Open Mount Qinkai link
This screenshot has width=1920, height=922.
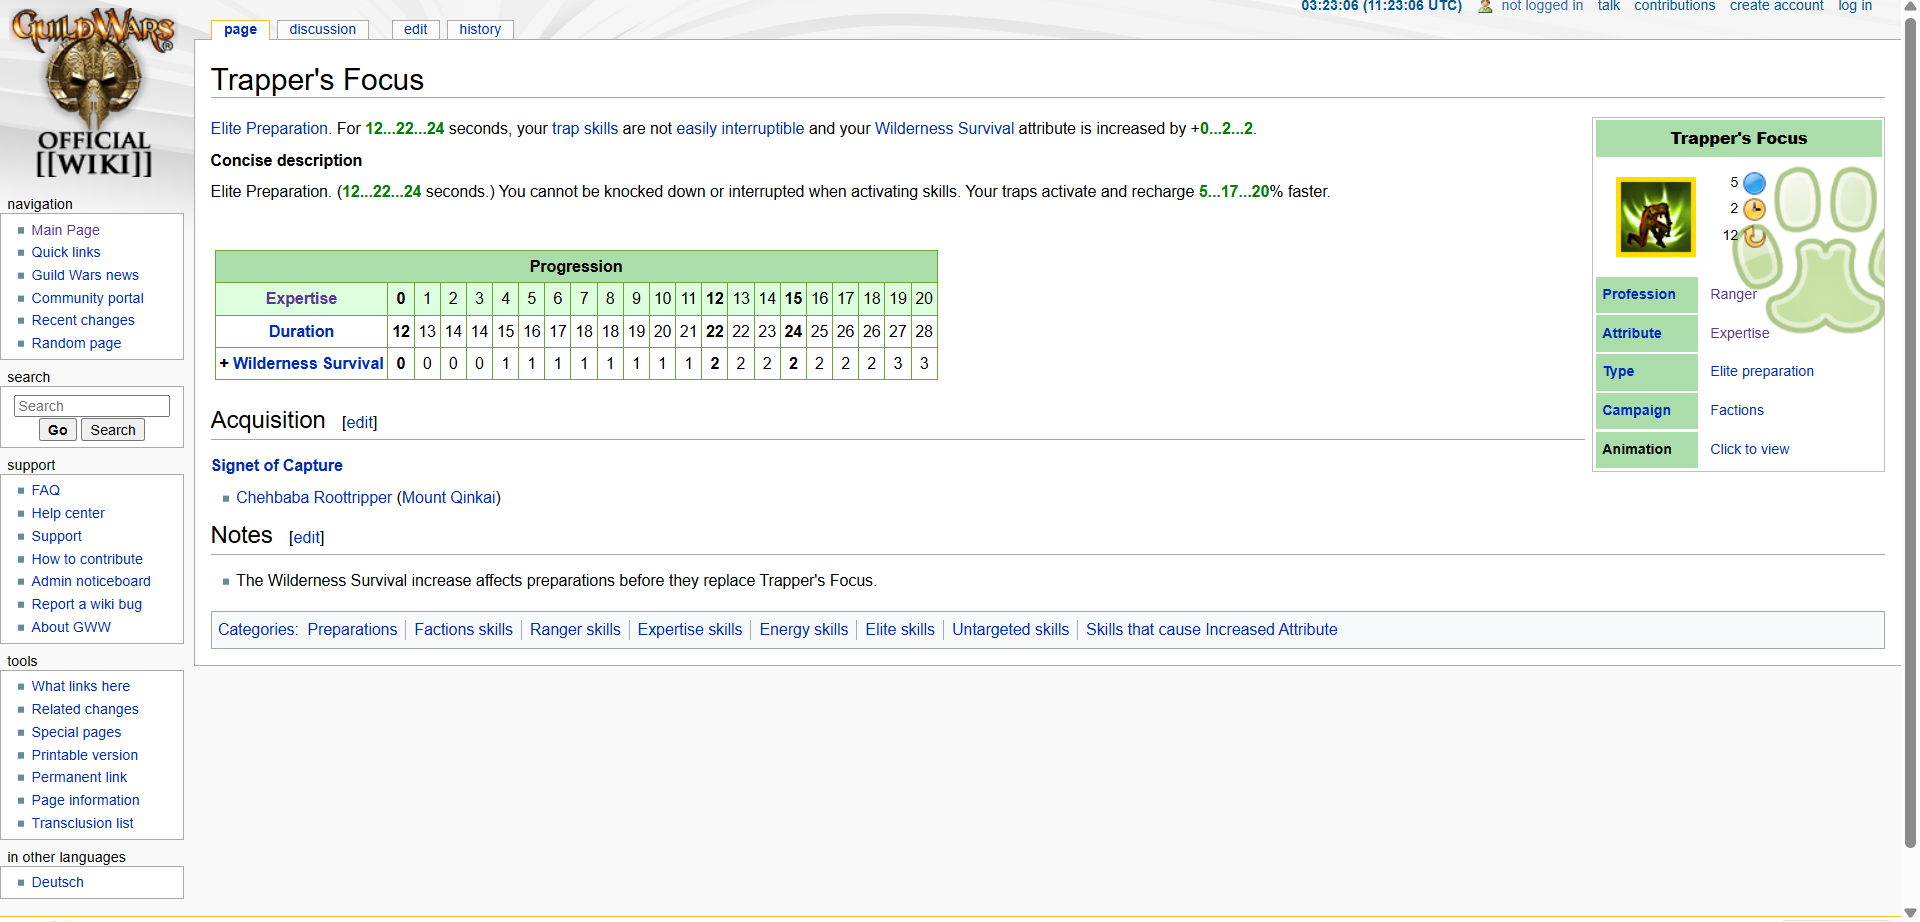coord(449,497)
